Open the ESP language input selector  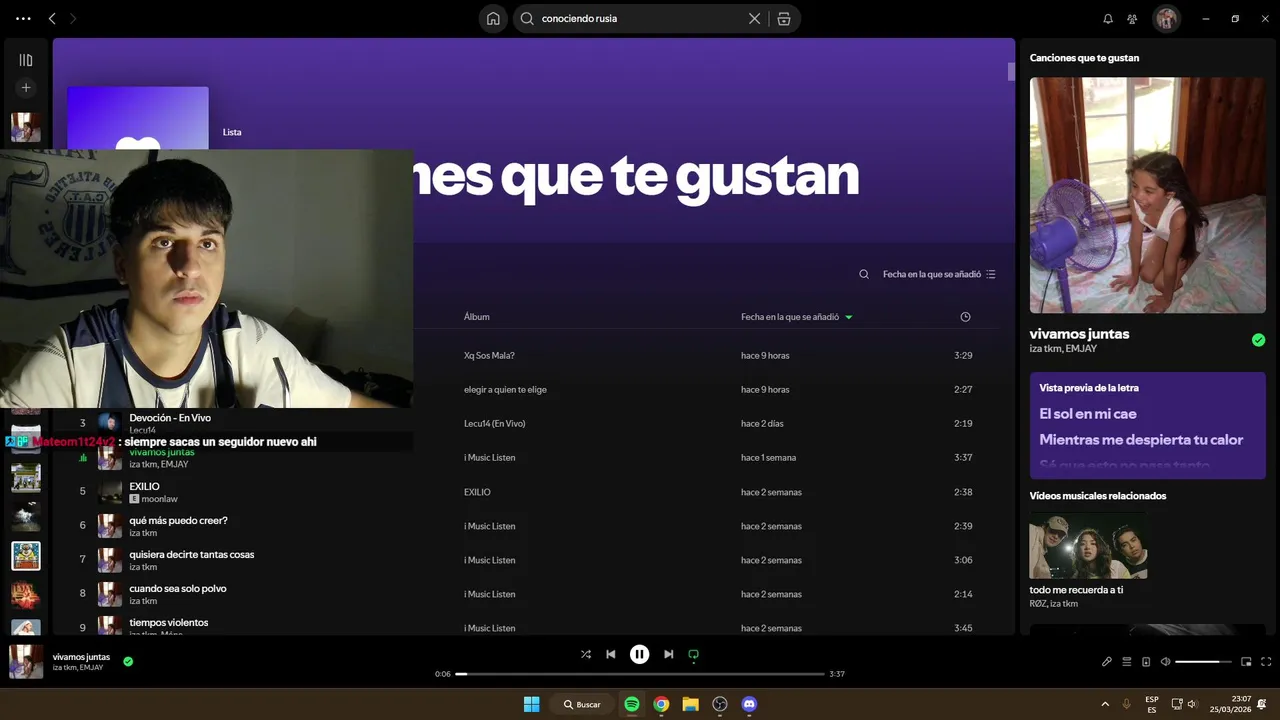(x=1152, y=704)
